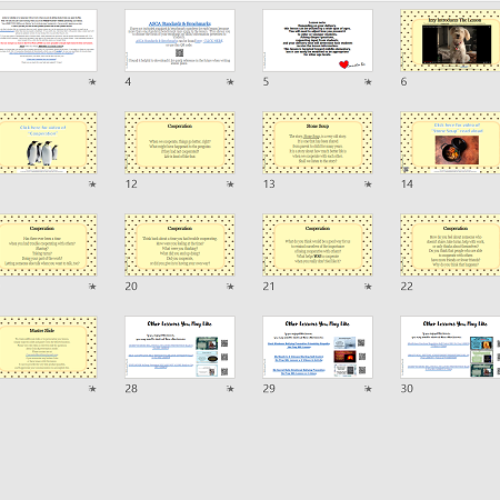Select slide 12 titled Cooperation

pyautogui.click(x=180, y=143)
